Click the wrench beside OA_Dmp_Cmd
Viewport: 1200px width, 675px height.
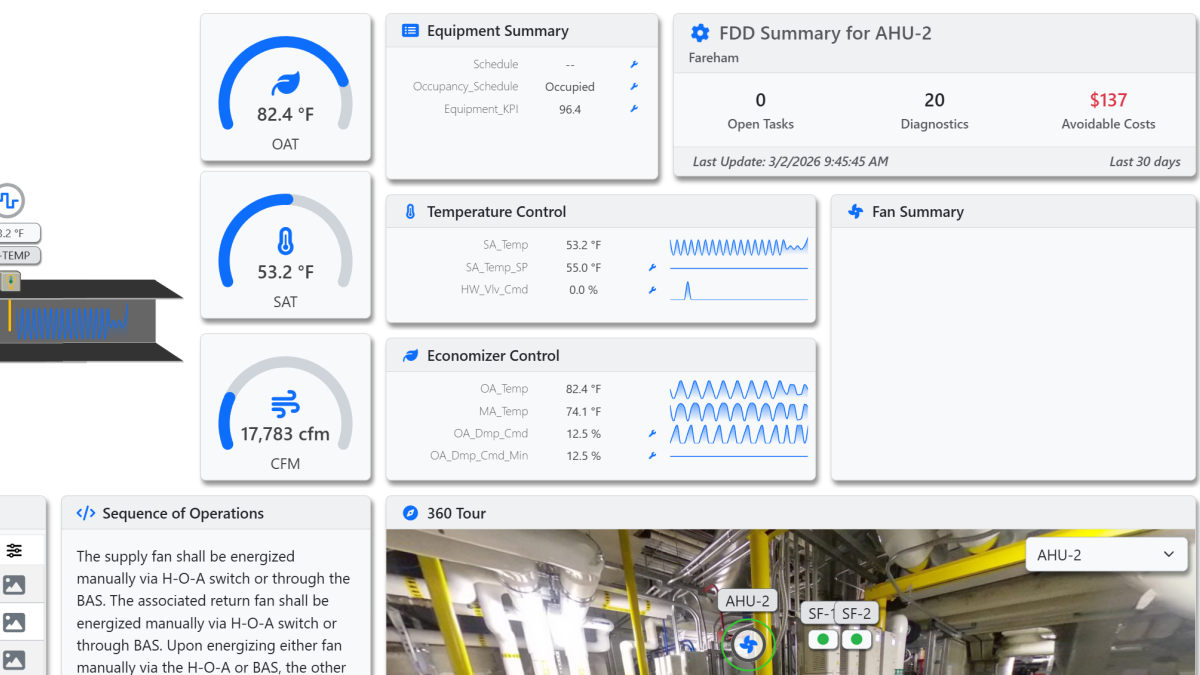click(652, 433)
